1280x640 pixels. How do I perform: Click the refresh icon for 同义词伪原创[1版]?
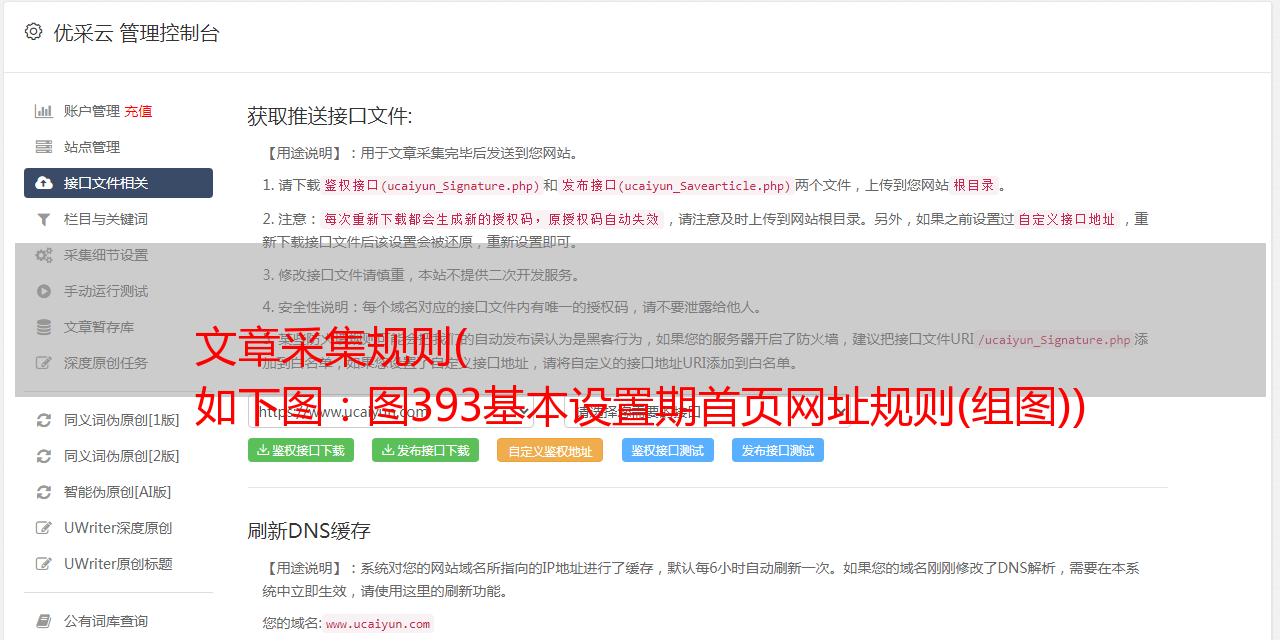[44, 420]
